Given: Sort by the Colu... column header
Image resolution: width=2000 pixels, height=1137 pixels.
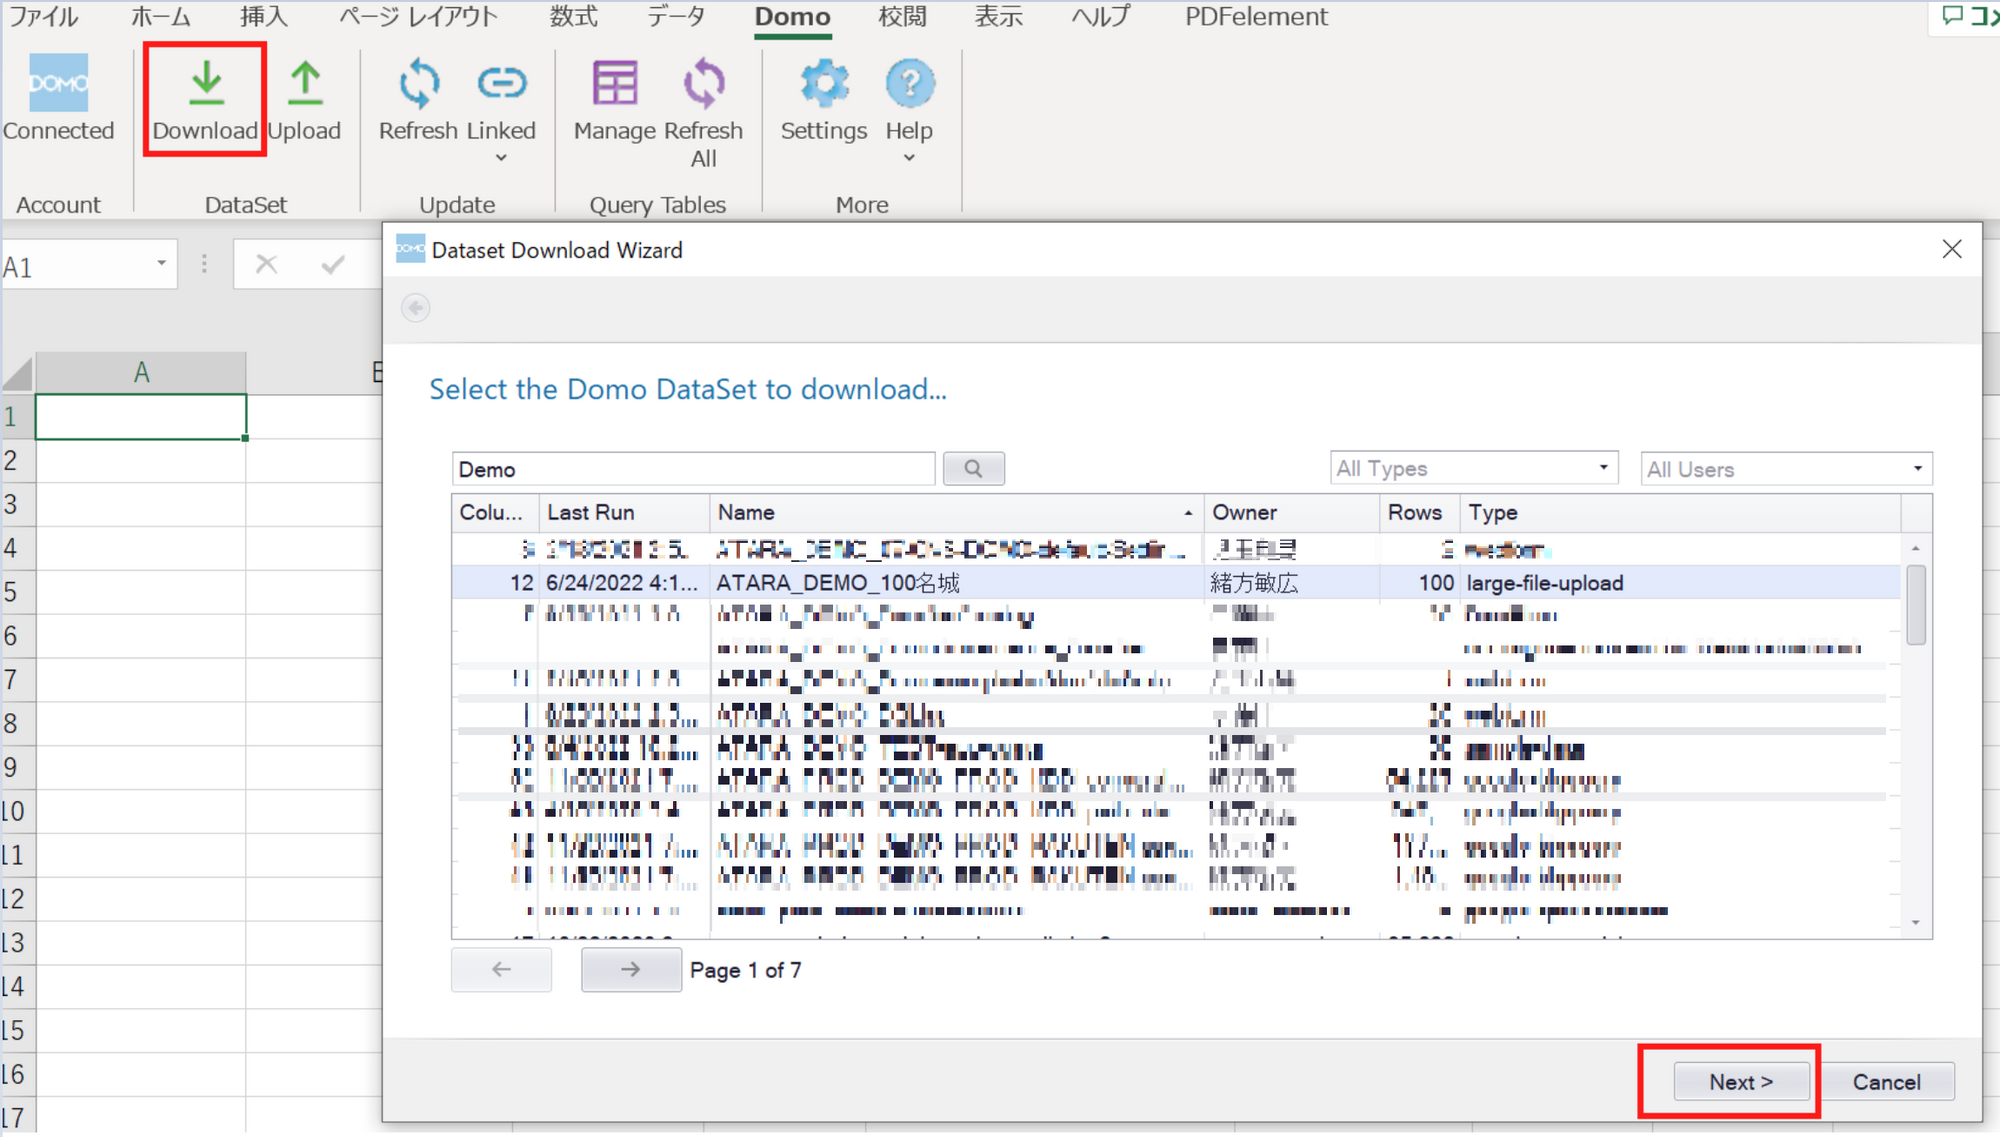Looking at the screenshot, I should pos(495,512).
